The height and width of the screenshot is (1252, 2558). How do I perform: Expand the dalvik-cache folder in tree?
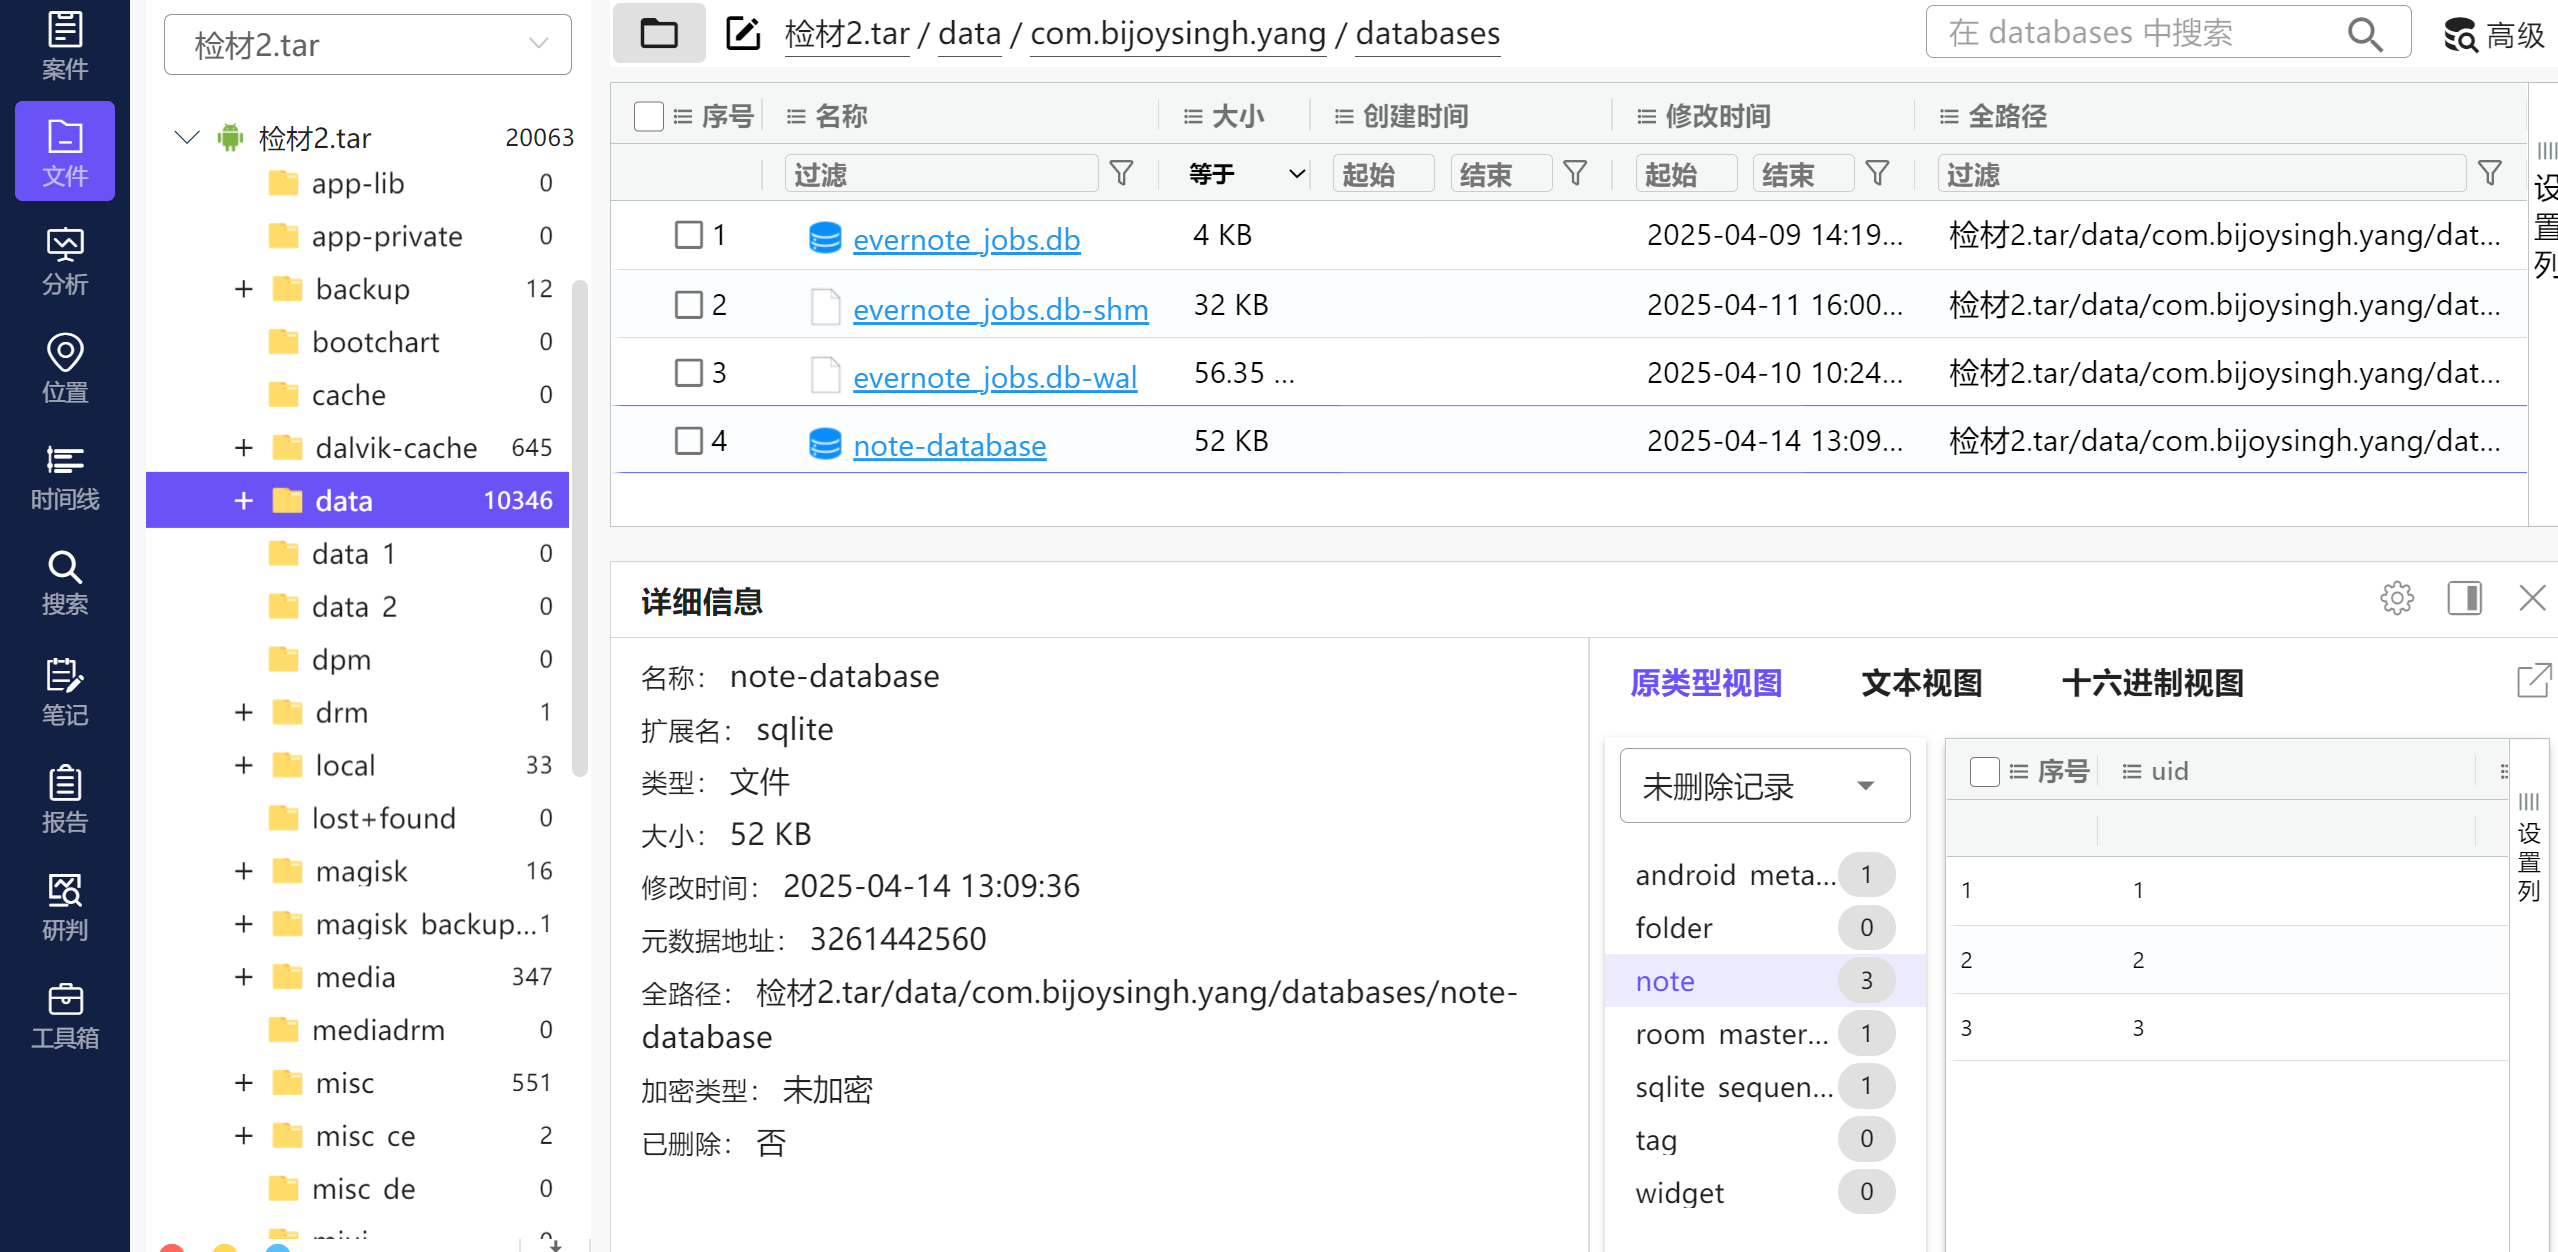(x=243, y=448)
